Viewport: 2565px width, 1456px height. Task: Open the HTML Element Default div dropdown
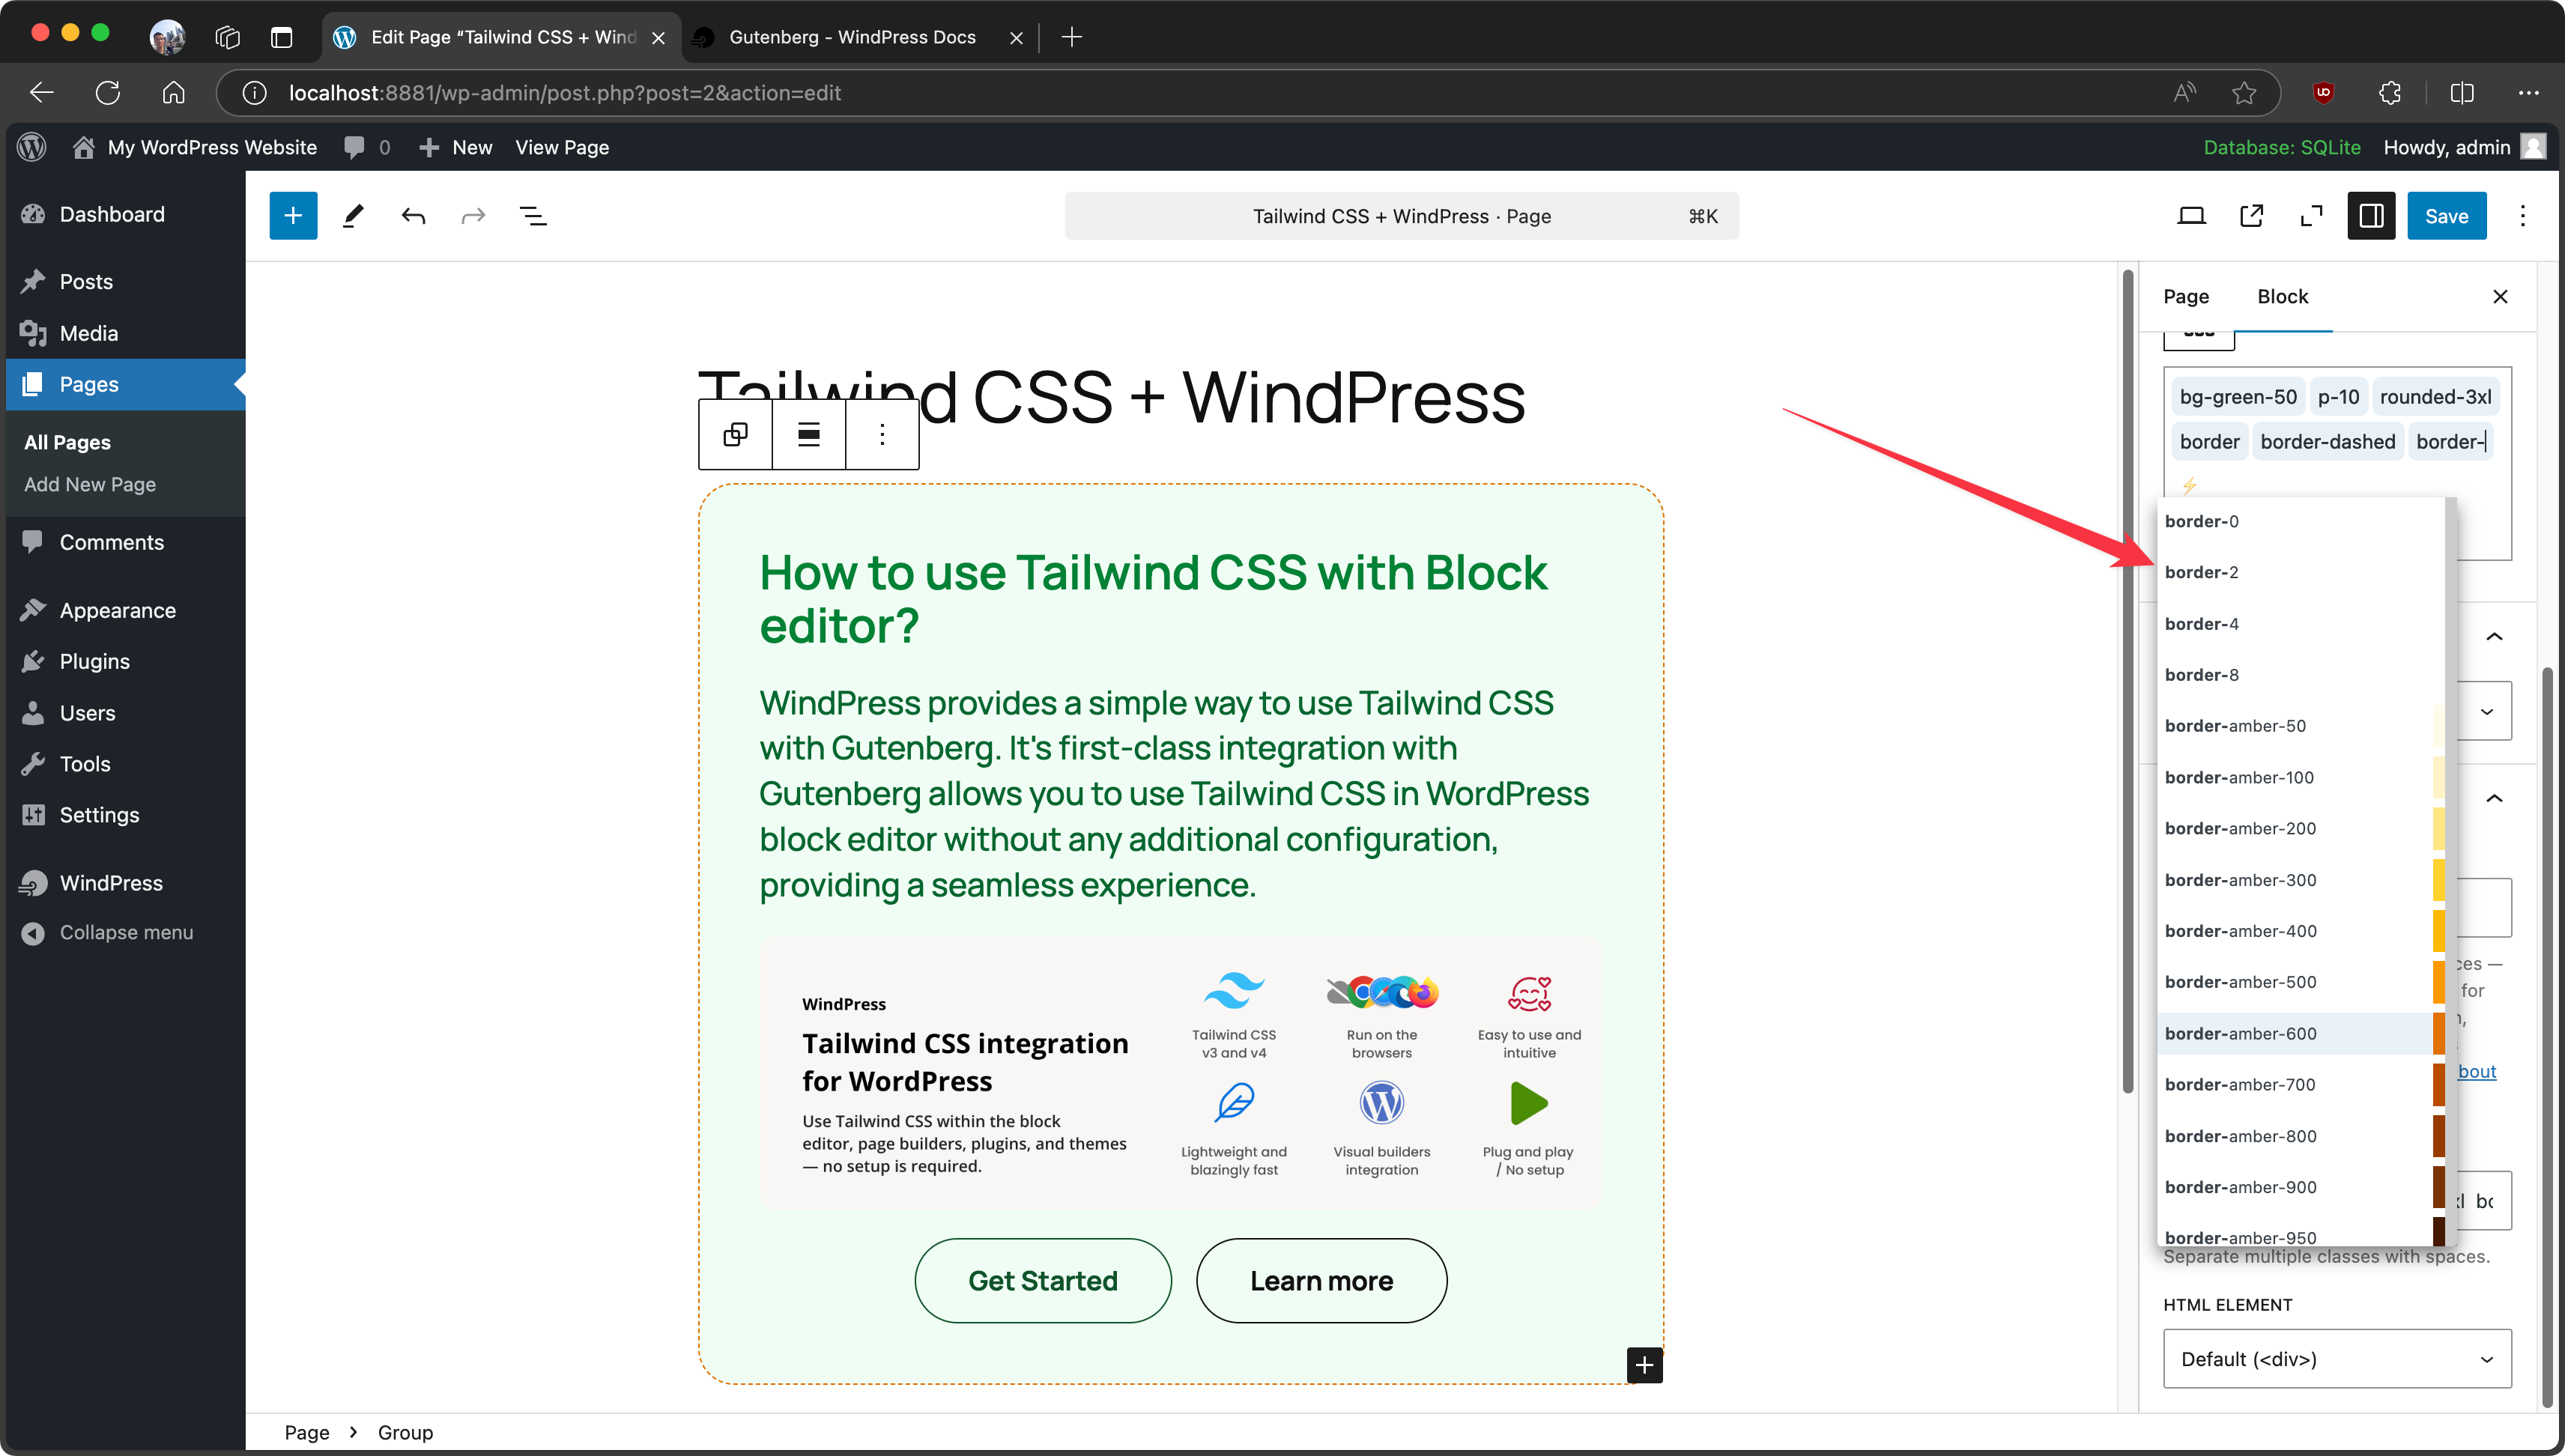(2337, 1359)
